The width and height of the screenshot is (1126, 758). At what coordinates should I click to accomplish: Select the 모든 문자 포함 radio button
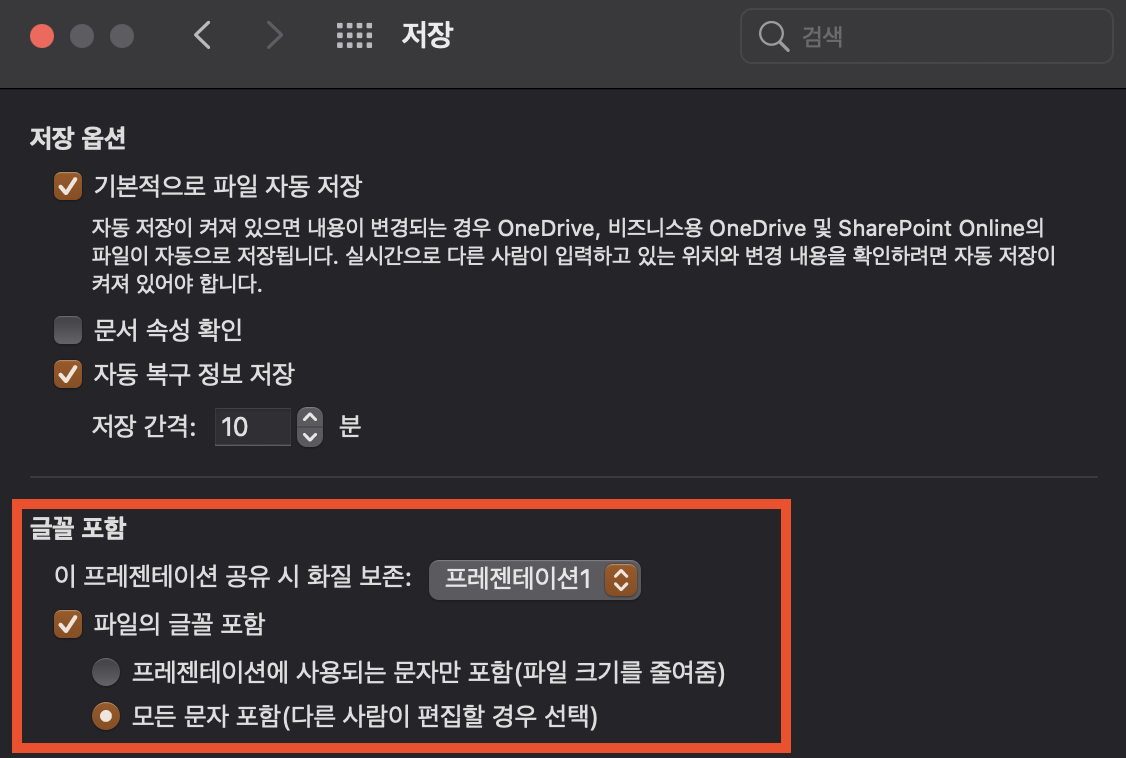106,716
